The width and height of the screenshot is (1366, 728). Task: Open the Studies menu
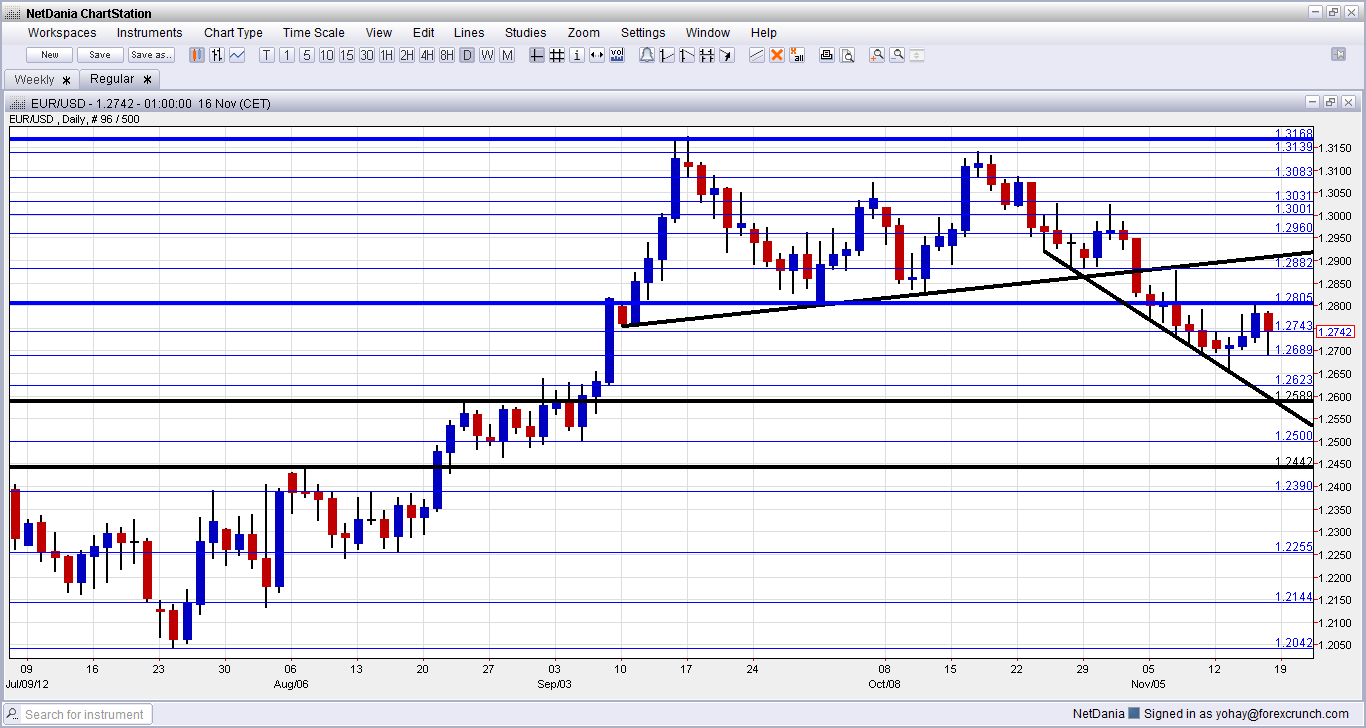click(525, 33)
